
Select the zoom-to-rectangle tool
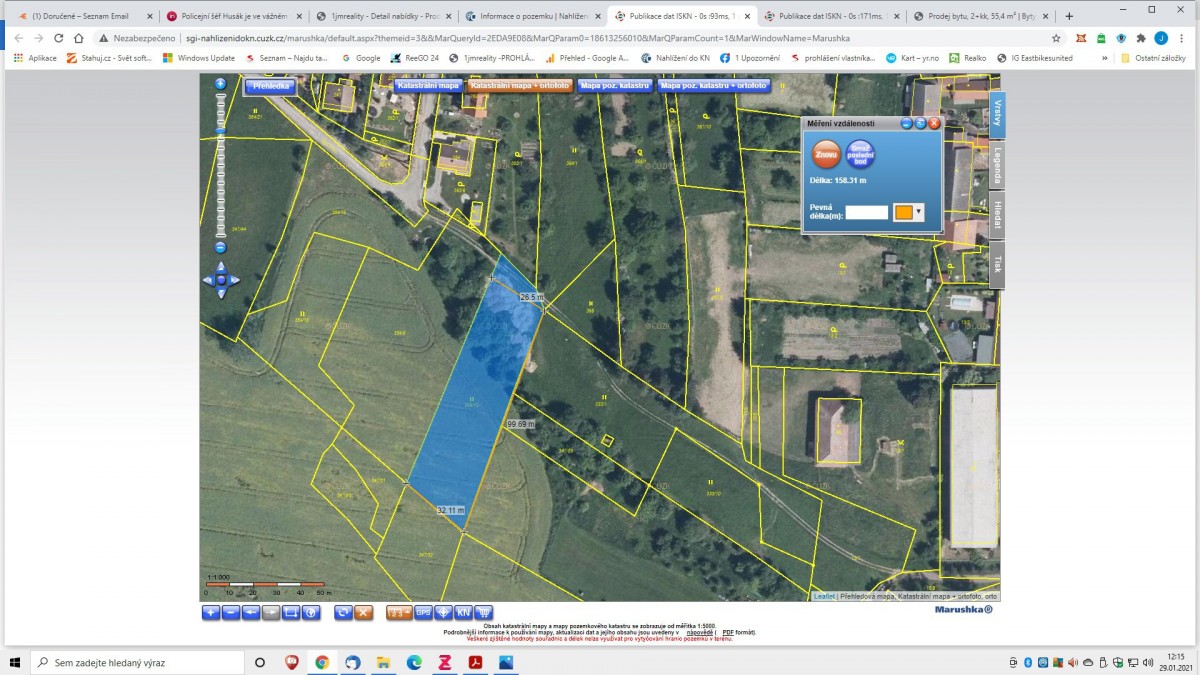click(x=291, y=612)
